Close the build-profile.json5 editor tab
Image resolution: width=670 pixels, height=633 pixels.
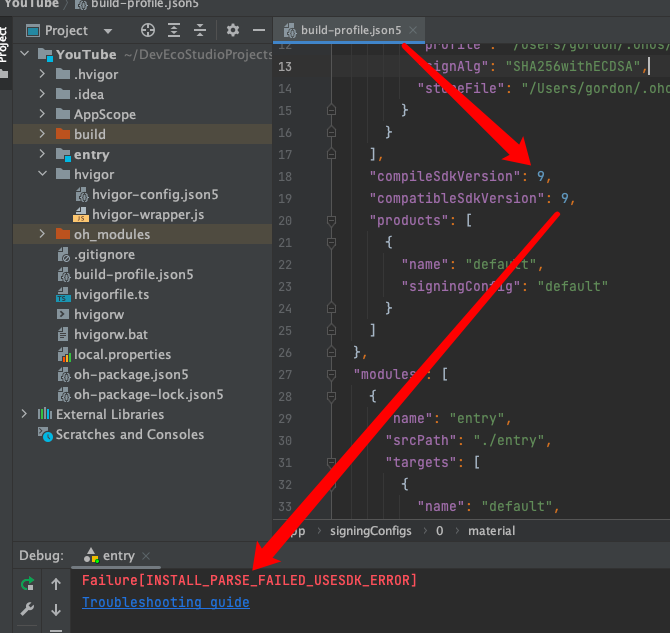click(413, 30)
